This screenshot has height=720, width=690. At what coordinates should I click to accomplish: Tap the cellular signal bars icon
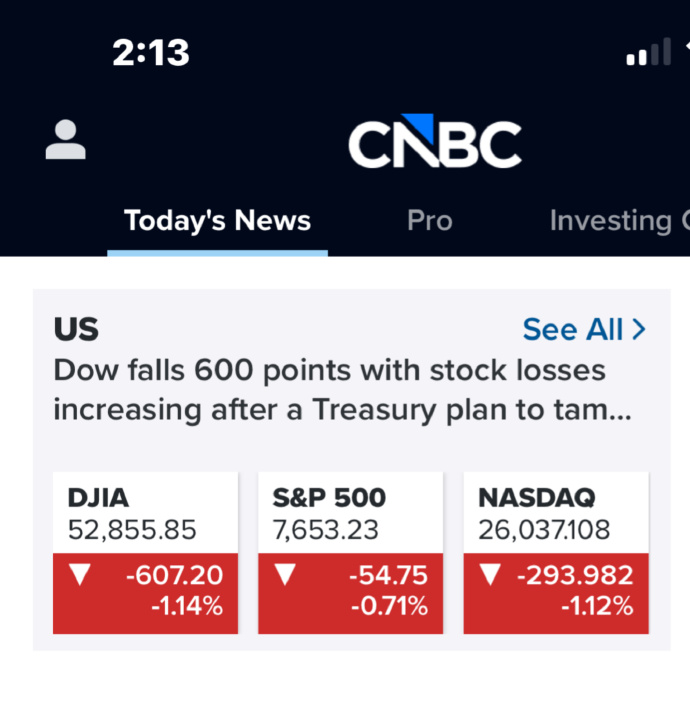[x=649, y=51]
